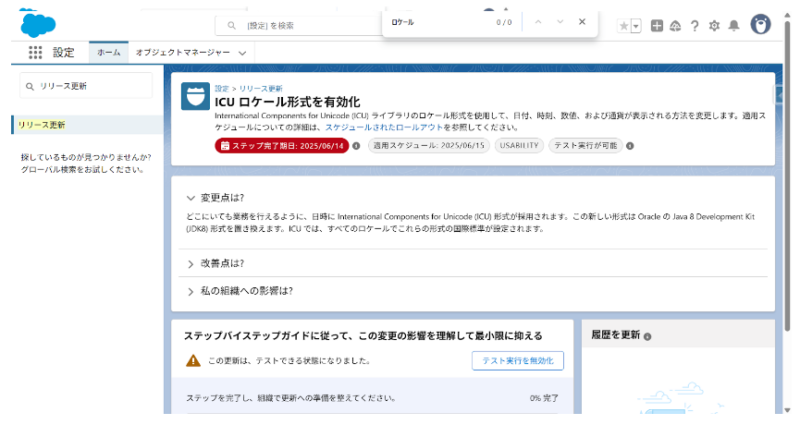This screenshot has width=800, height=425.
Task: Open the global actions plus icon
Action: 657,26
